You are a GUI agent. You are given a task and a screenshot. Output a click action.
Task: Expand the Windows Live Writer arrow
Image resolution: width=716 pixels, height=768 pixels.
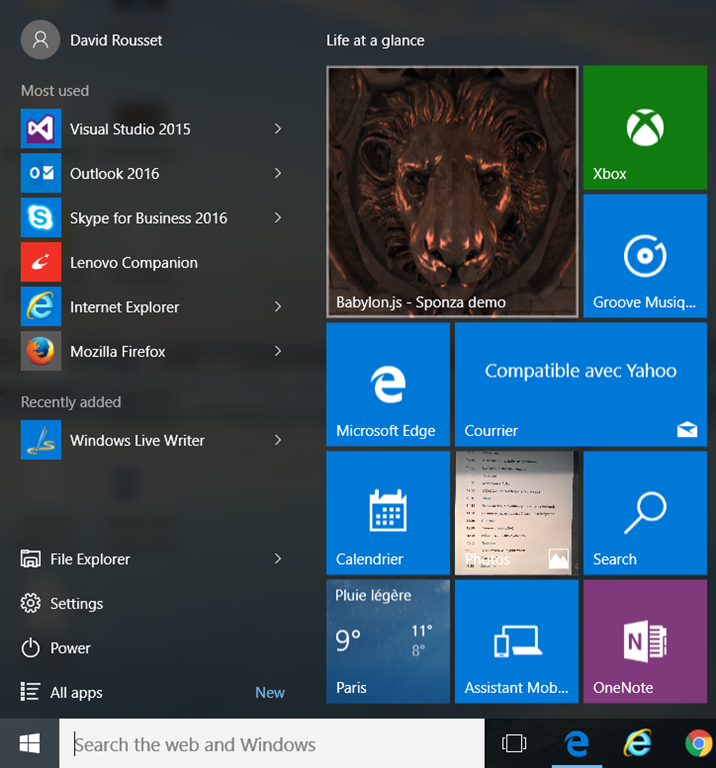click(278, 440)
